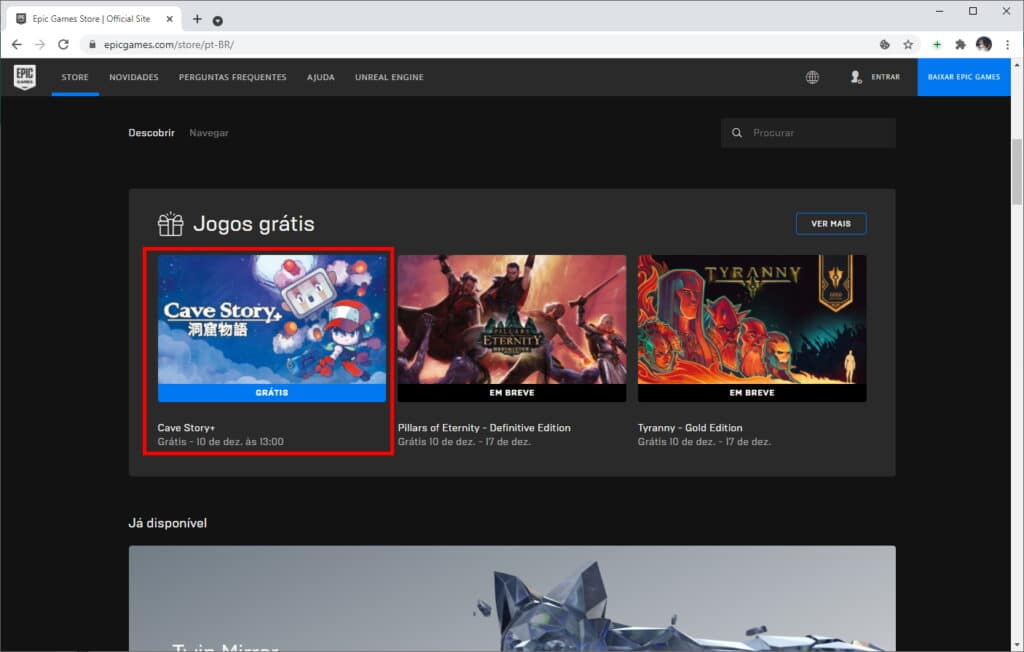Viewport: 1024px width, 652px height.
Task: Open a new browser tab
Action: pyautogui.click(x=197, y=19)
